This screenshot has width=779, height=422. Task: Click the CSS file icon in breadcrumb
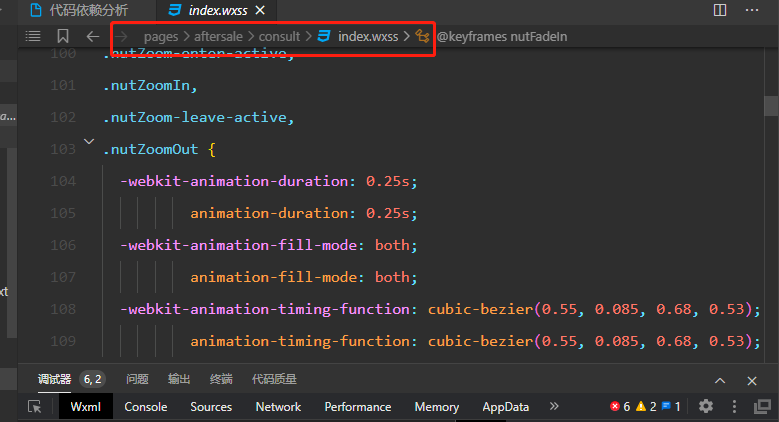click(324, 36)
